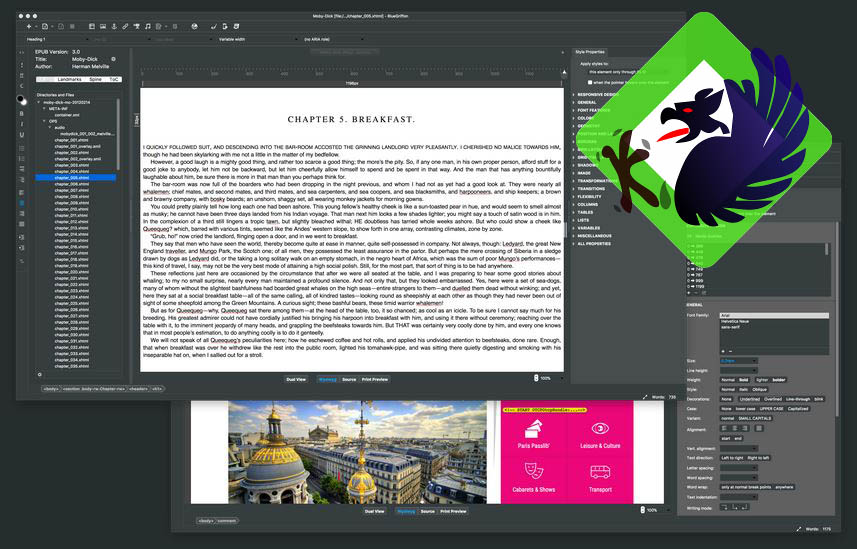Switch to the Spine tab
The width and height of the screenshot is (857, 549).
pos(96,79)
